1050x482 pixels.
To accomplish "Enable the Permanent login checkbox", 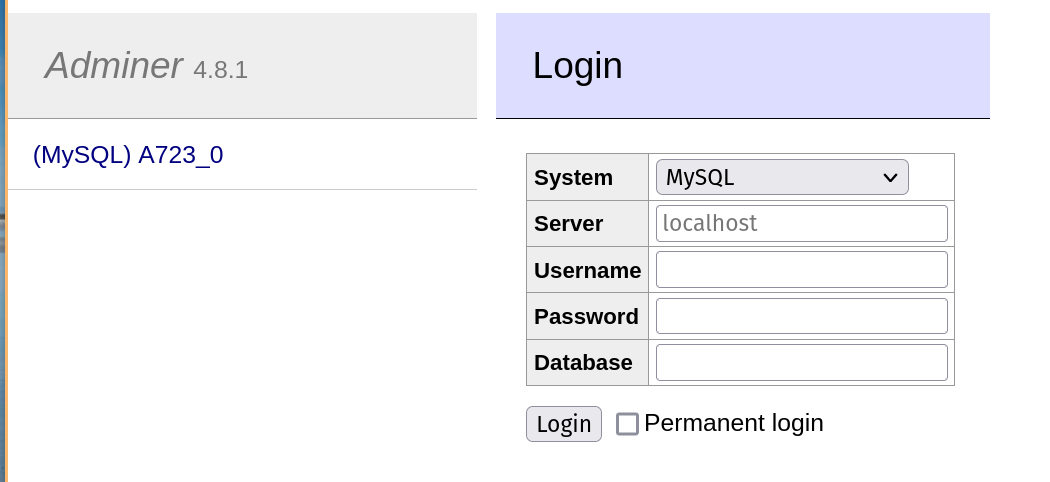I will point(627,424).
